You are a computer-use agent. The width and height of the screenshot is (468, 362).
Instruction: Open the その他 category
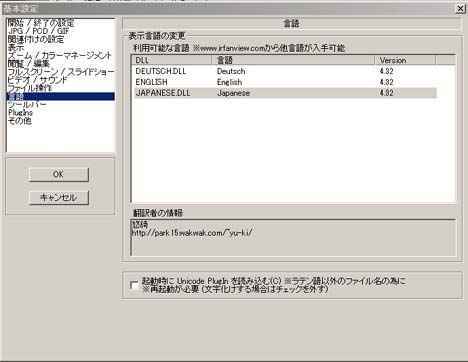pyautogui.click(x=20, y=120)
